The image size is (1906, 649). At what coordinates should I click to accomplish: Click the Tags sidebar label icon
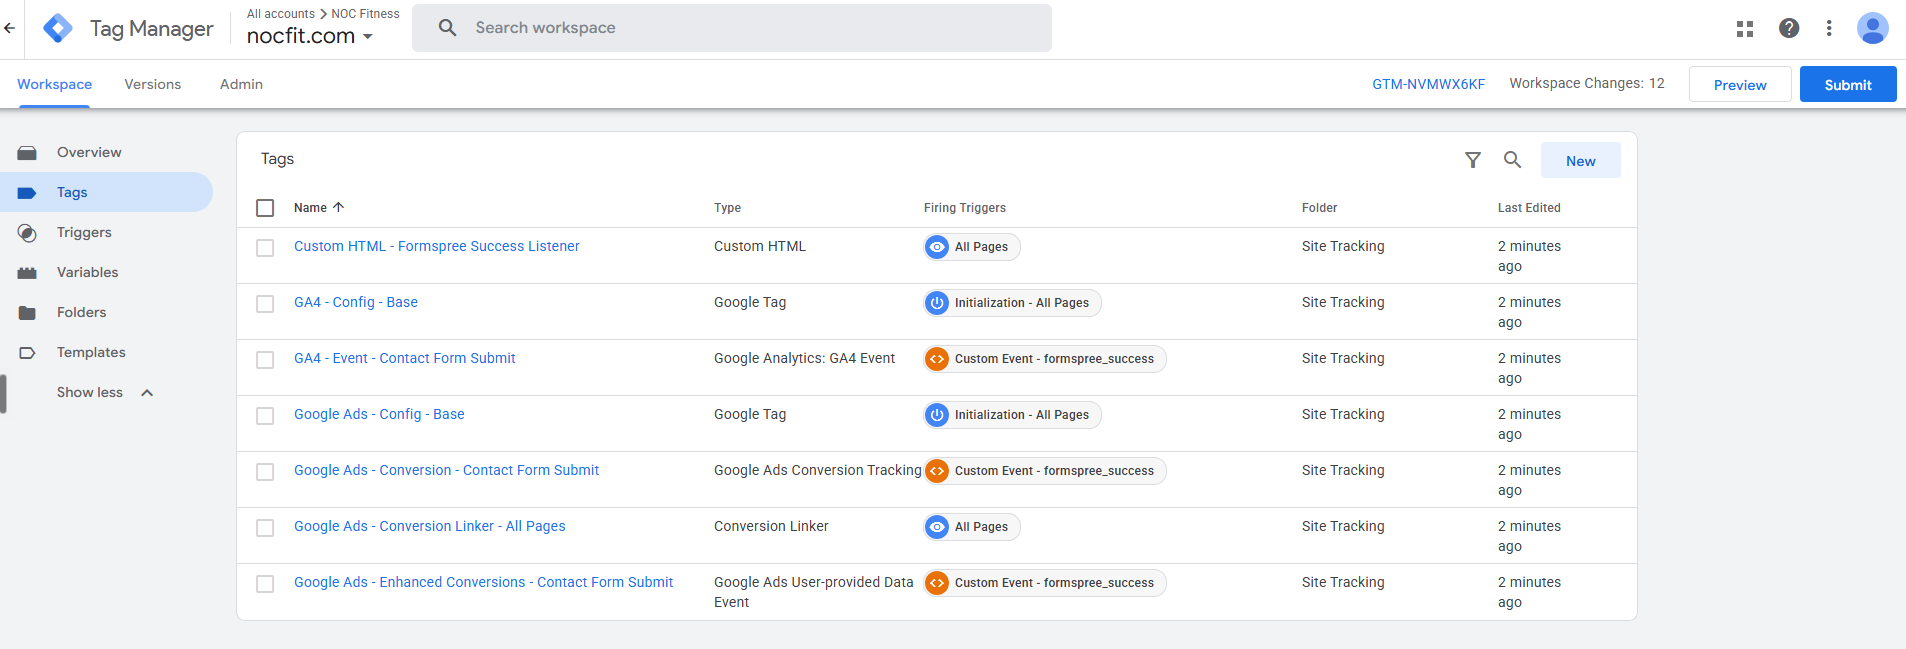pos(27,193)
